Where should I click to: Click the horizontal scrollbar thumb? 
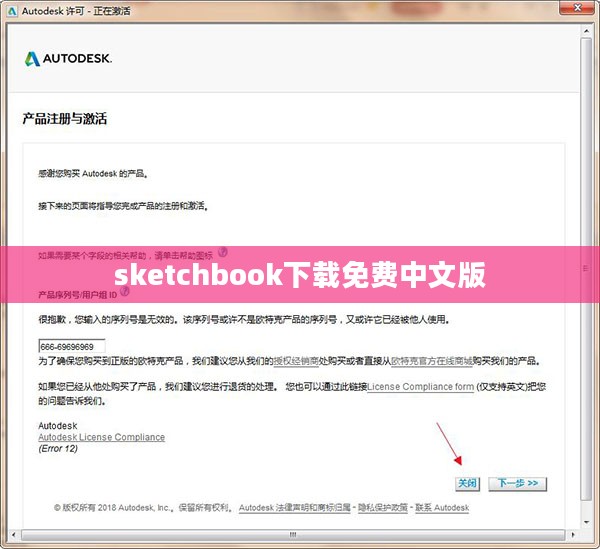click(293, 535)
